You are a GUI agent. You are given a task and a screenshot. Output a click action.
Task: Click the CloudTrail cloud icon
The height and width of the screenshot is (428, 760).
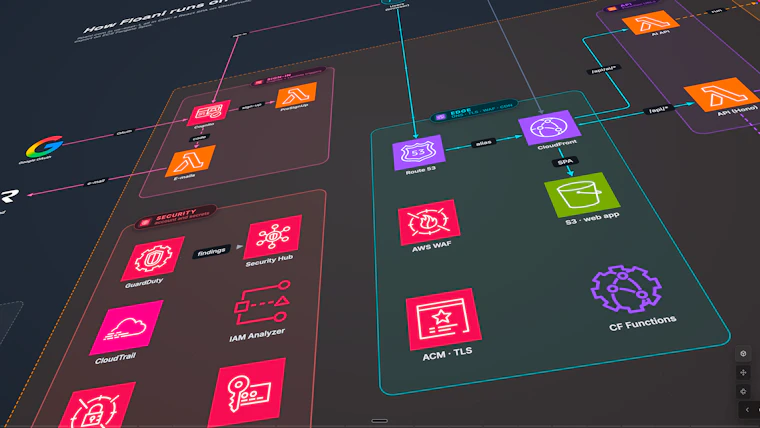click(127, 327)
